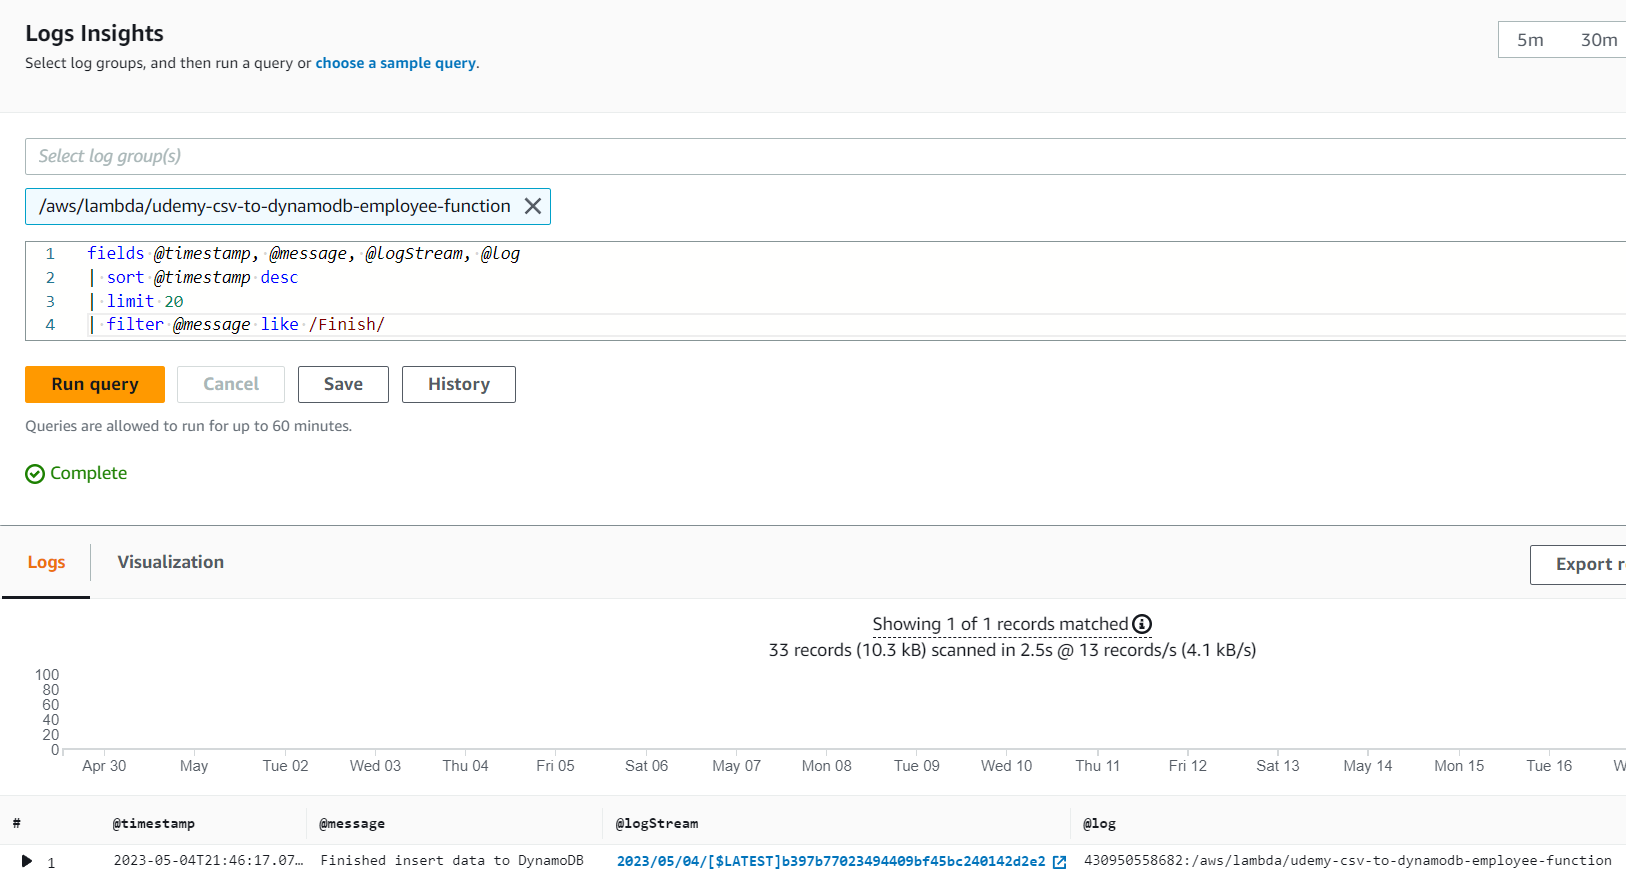Click the @timestamp column header

tap(154, 823)
